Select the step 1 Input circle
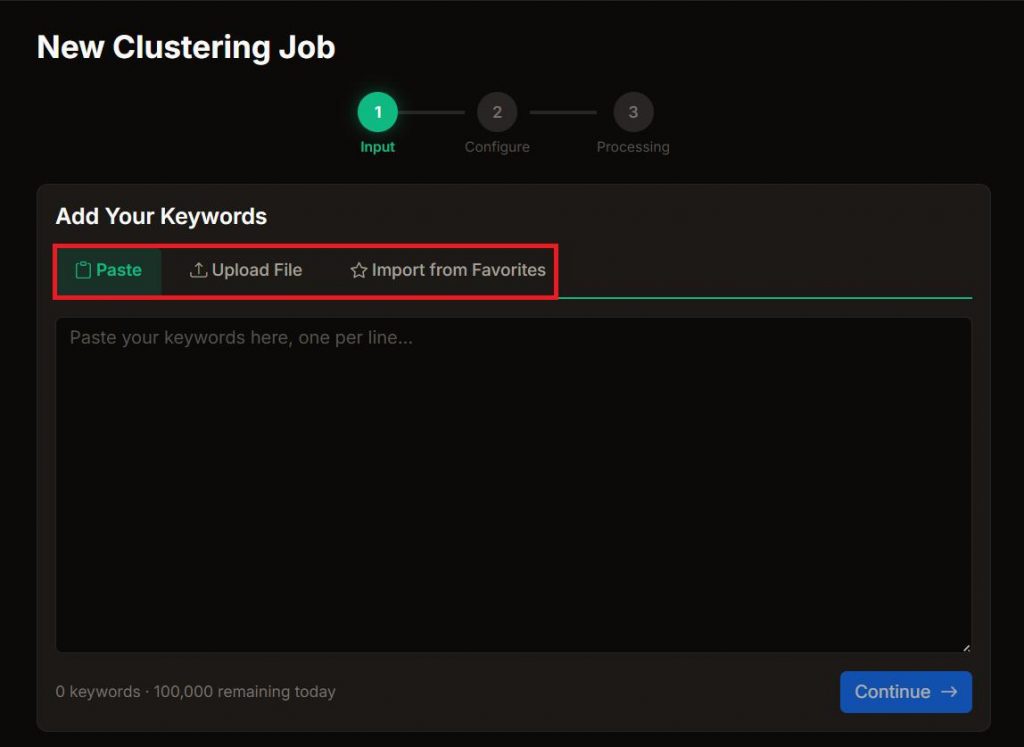Screen dimensions: 1024x747 pos(377,112)
